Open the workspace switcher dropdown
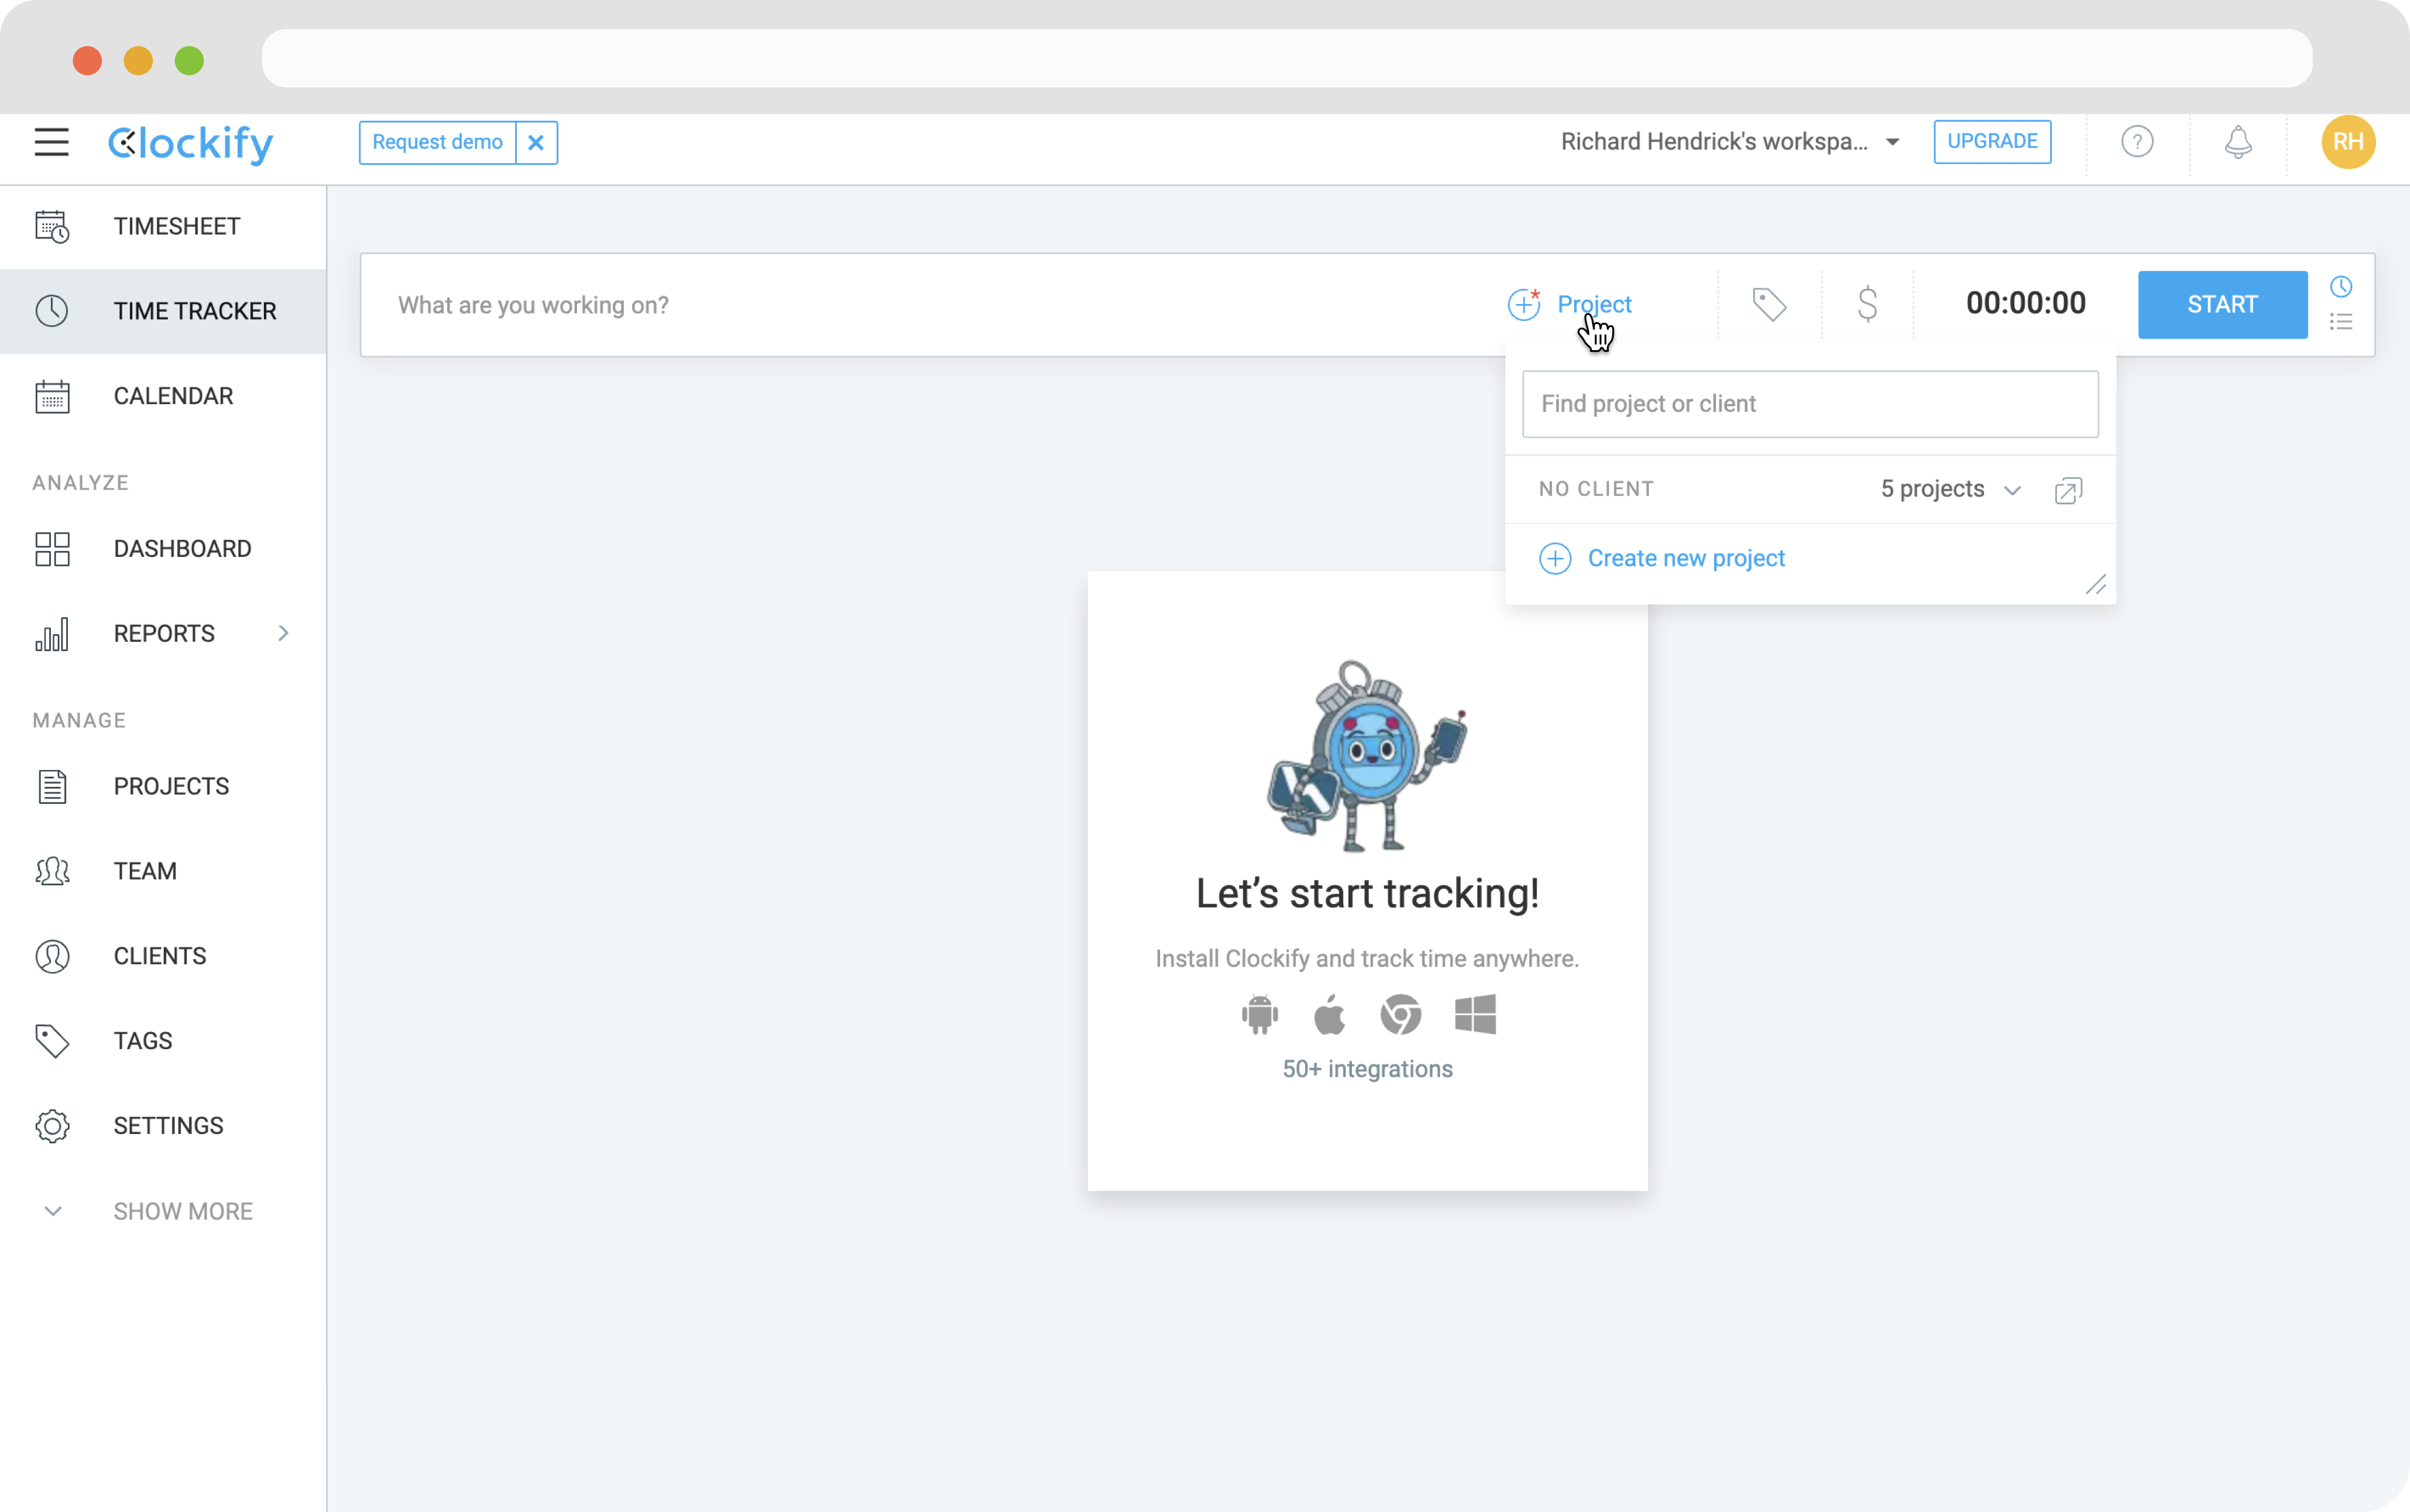This screenshot has height=1512, width=2410. (x=1730, y=142)
